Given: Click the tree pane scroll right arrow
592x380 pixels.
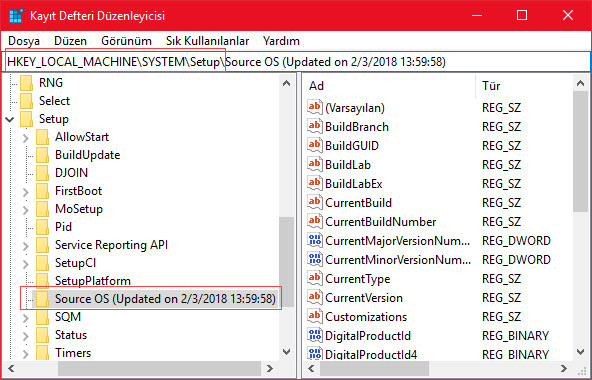Looking at the screenshot, I should 270,368.
